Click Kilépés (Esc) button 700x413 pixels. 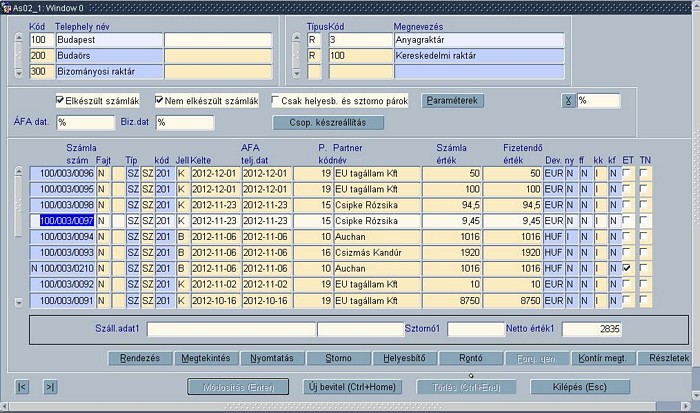coord(580,387)
